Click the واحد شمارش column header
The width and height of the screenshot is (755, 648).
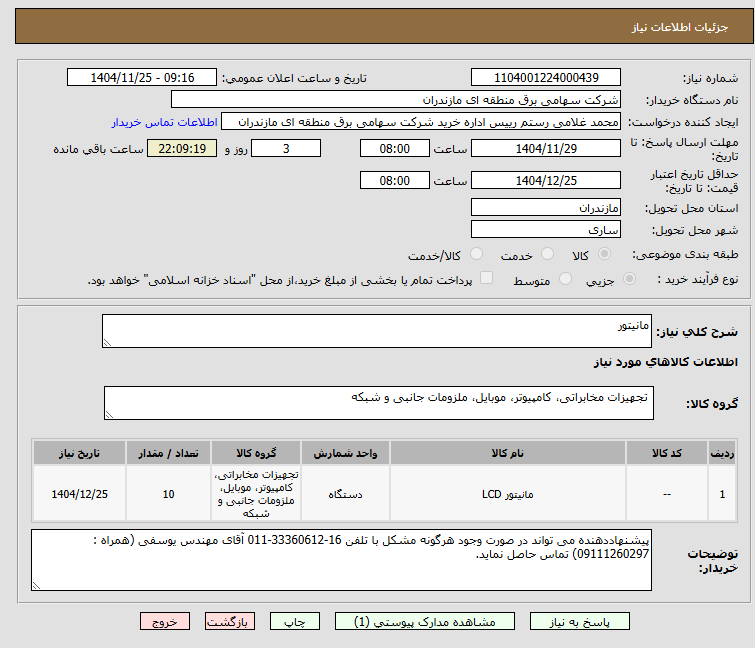(345, 453)
